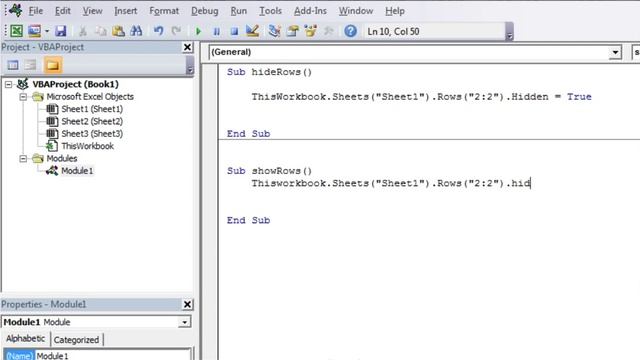Expand the (General) object dropdown
The image size is (640, 360).
click(x=615, y=52)
